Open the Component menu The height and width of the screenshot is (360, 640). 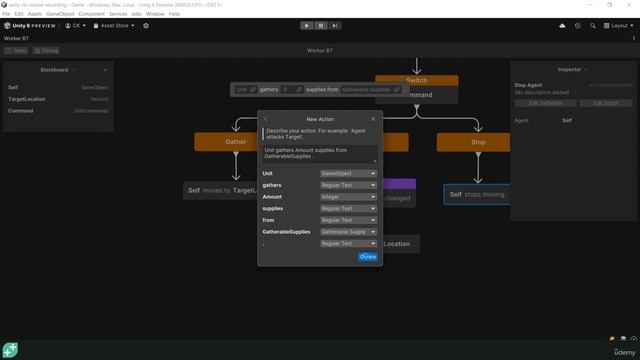click(x=91, y=14)
